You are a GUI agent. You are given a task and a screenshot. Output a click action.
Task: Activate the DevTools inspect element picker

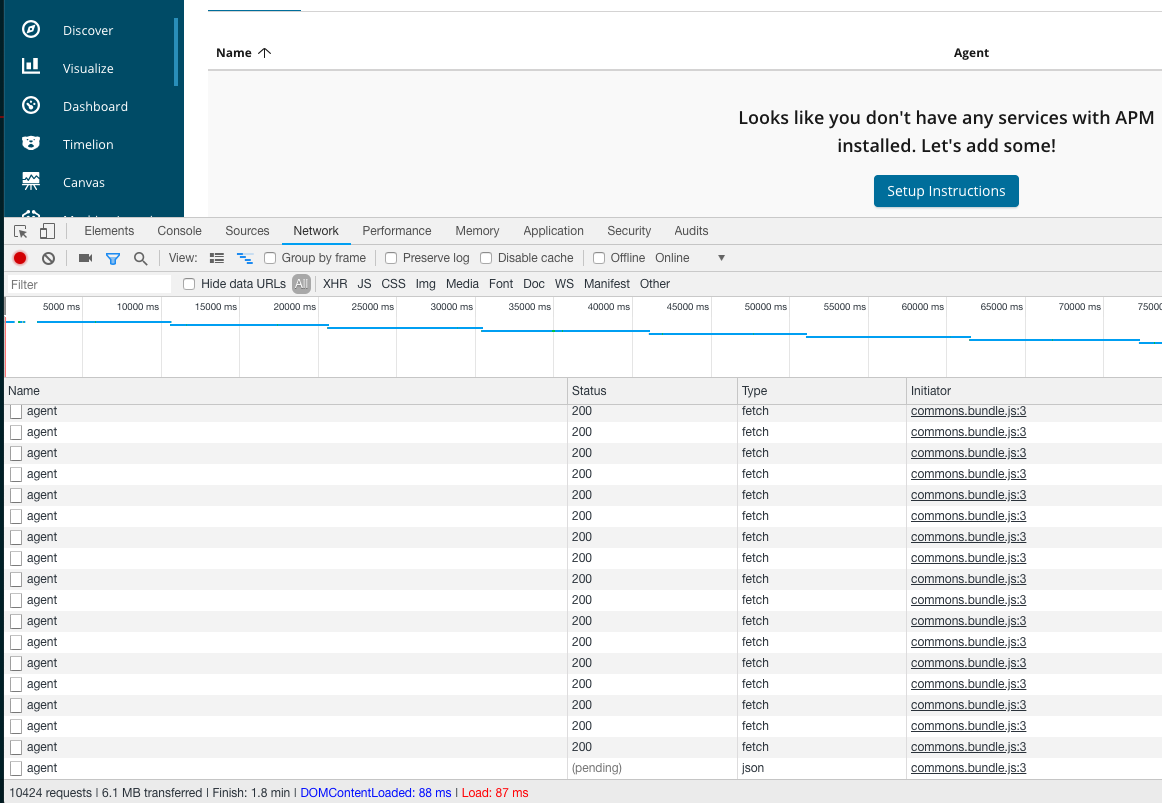(21, 231)
